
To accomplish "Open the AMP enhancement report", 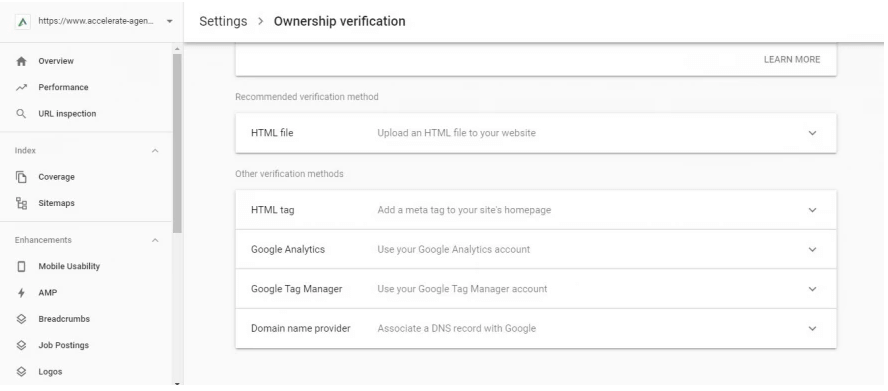I will coord(48,293).
